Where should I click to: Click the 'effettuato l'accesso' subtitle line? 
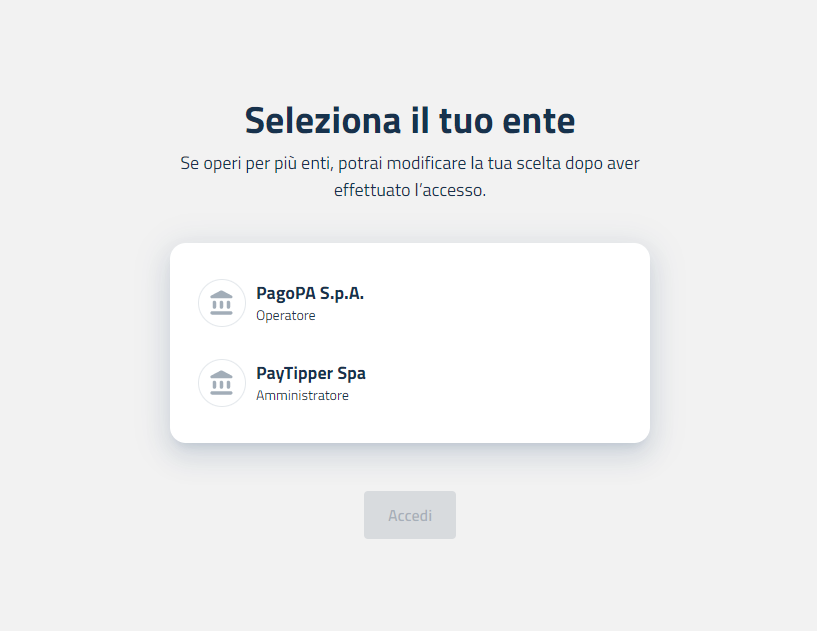[410, 190]
